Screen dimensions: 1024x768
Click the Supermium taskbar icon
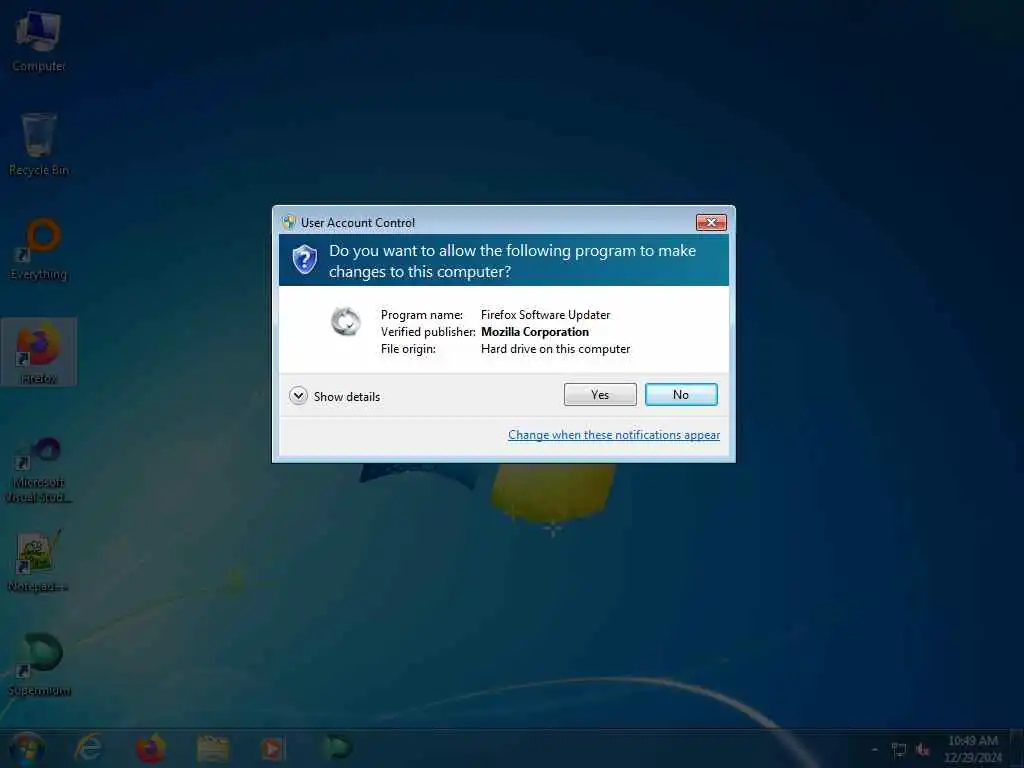[x=337, y=748]
